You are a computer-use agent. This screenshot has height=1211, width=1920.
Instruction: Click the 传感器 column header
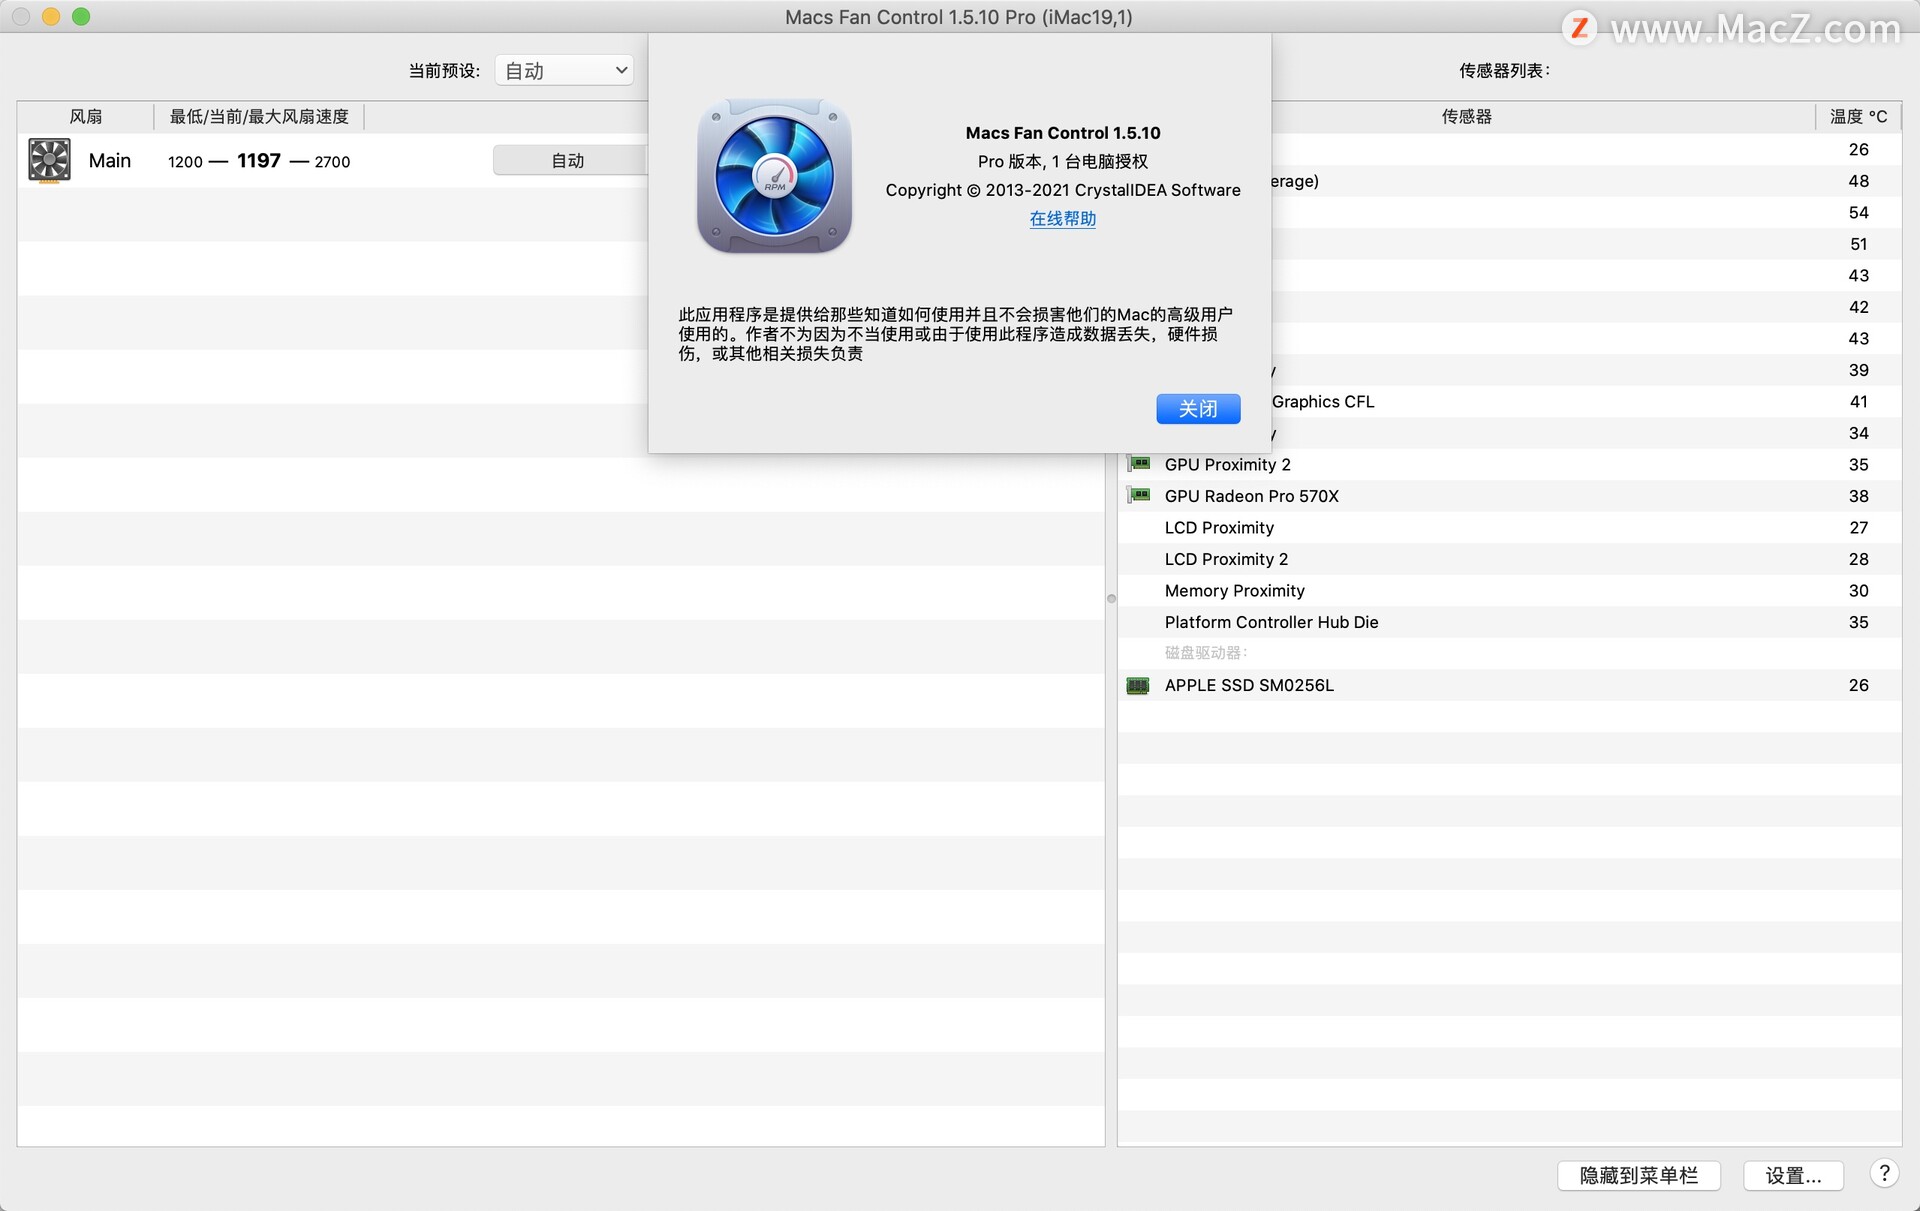pyautogui.click(x=1466, y=116)
